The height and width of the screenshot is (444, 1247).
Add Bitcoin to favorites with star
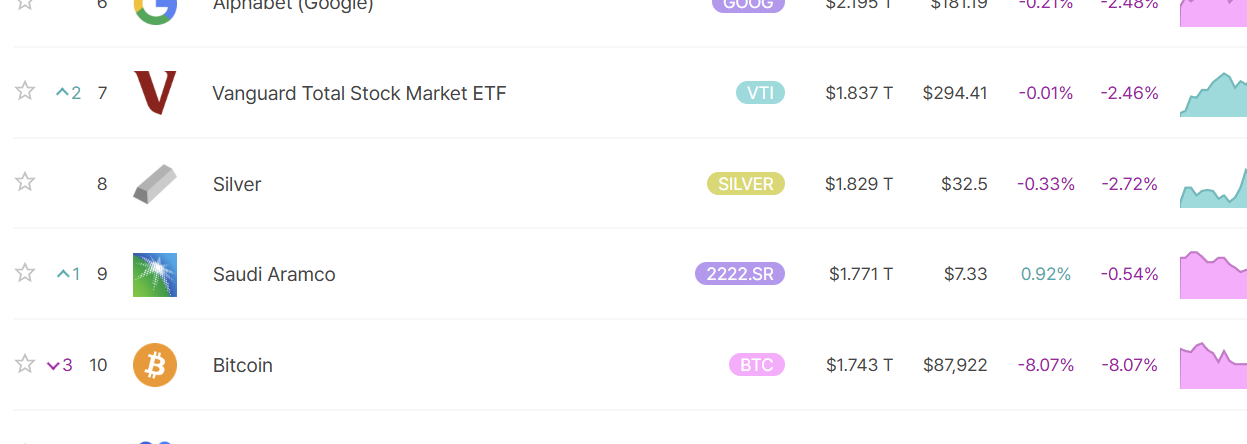pyautogui.click(x=25, y=364)
